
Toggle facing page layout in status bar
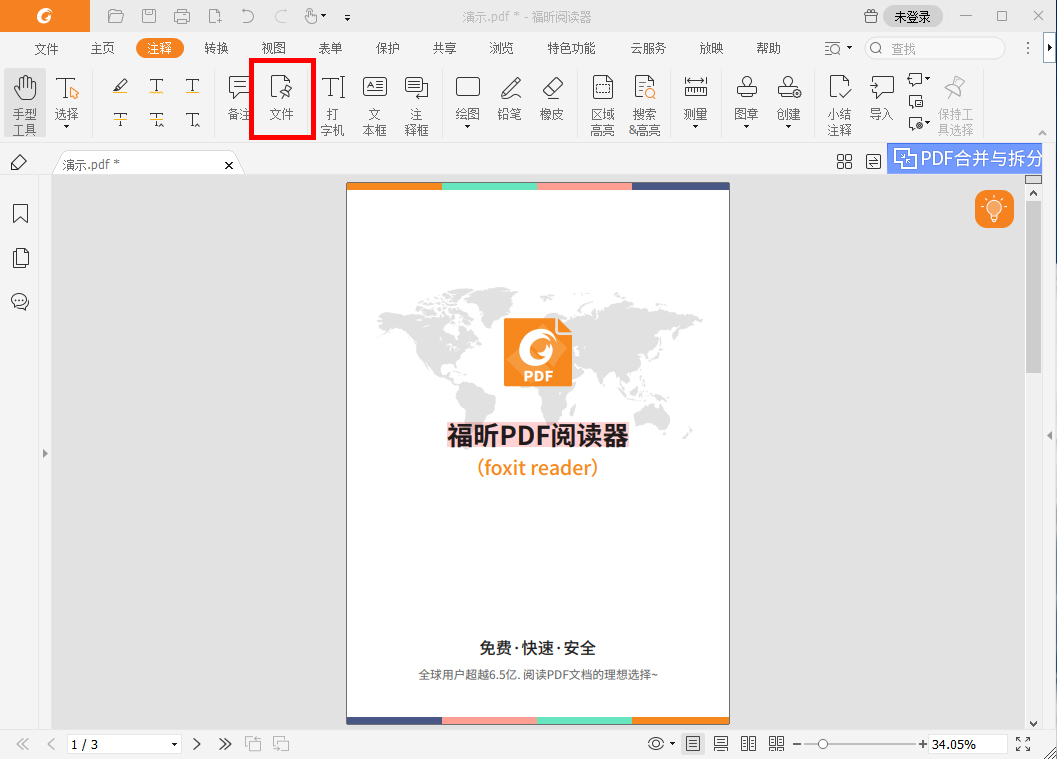(x=748, y=743)
